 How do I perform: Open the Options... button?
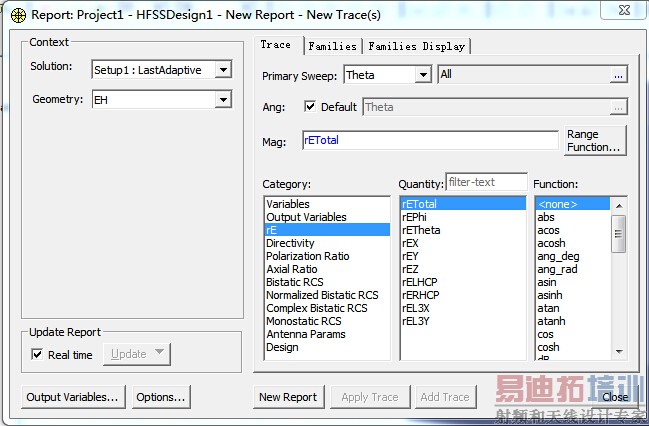pyautogui.click(x=161, y=397)
